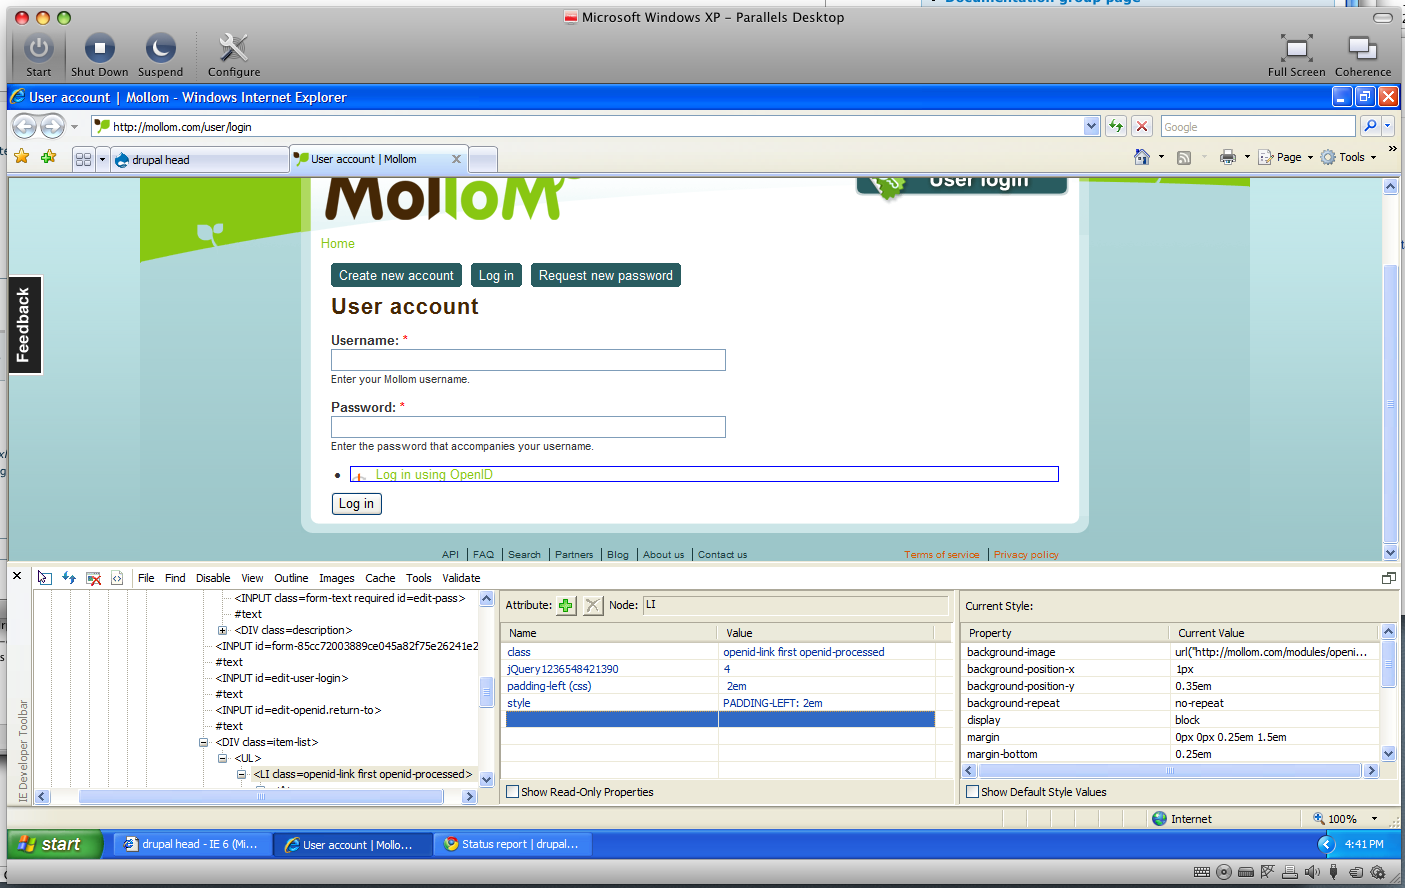The width and height of the screenshot is (1405, 888).
Task: Remove the attribute with X button
Action: (593, 605)
